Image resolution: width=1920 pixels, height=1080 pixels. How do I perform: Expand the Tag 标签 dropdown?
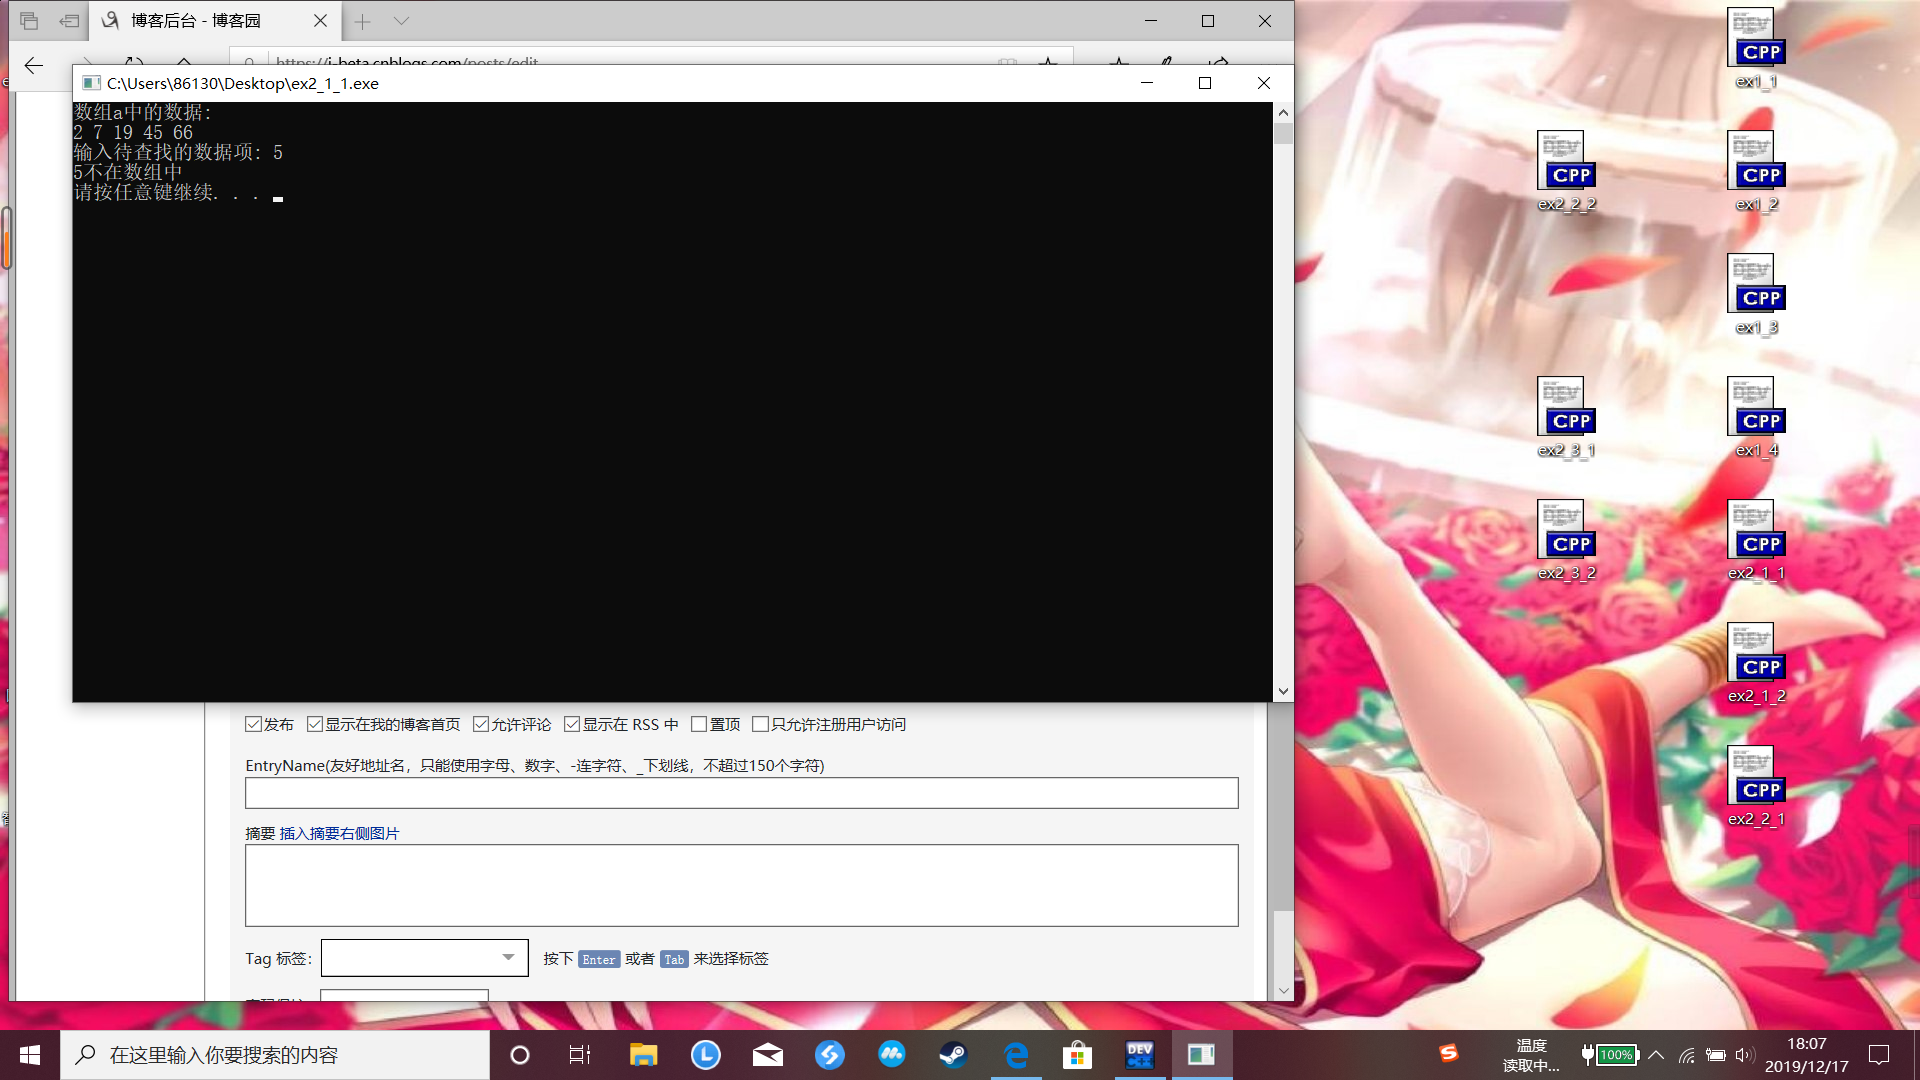(x=508, y=958)
